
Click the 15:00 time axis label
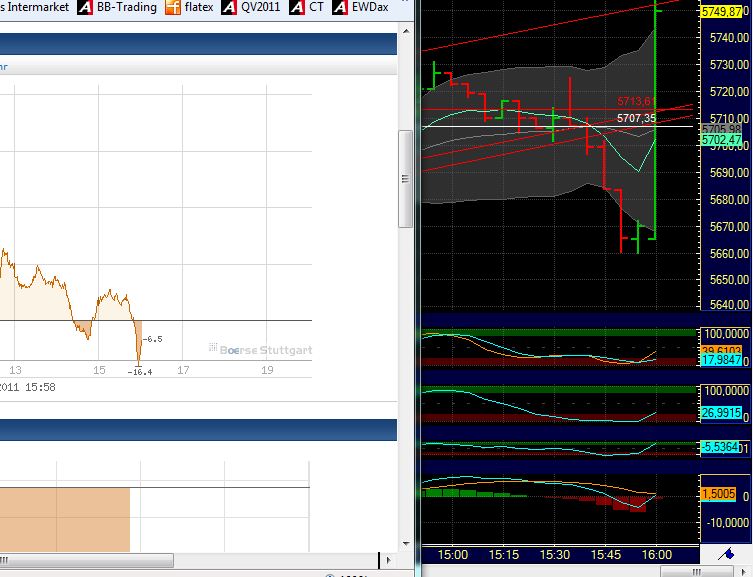[x=452, y=555]
